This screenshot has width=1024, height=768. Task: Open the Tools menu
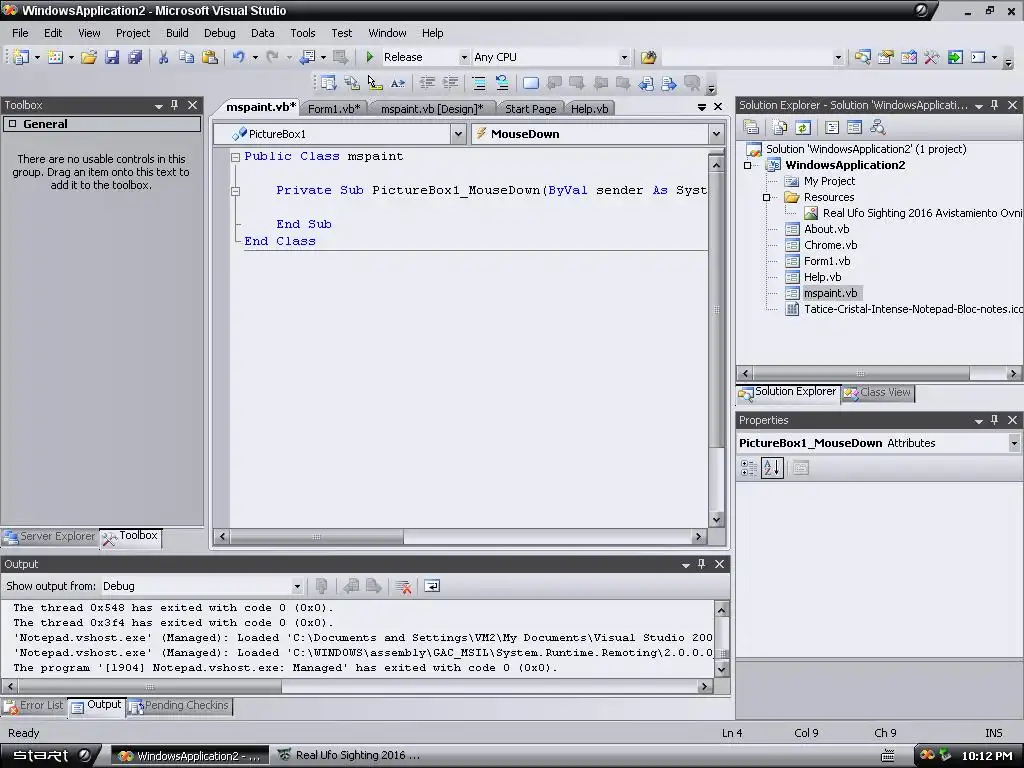[302, 33]
